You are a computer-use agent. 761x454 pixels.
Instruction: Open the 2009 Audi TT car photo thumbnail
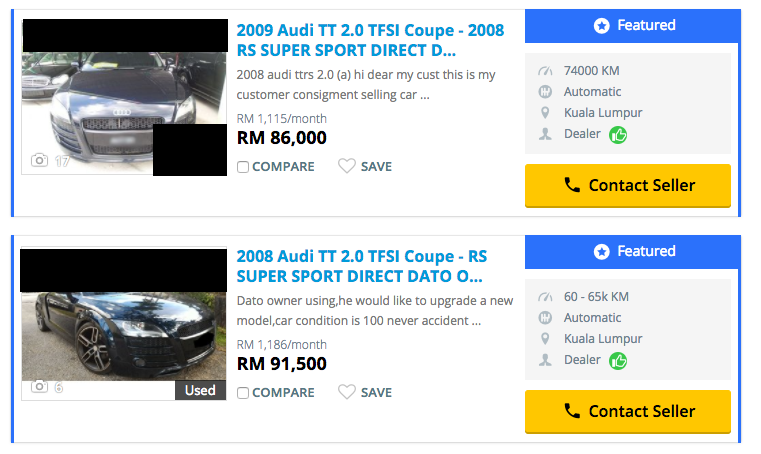point(110,110)
